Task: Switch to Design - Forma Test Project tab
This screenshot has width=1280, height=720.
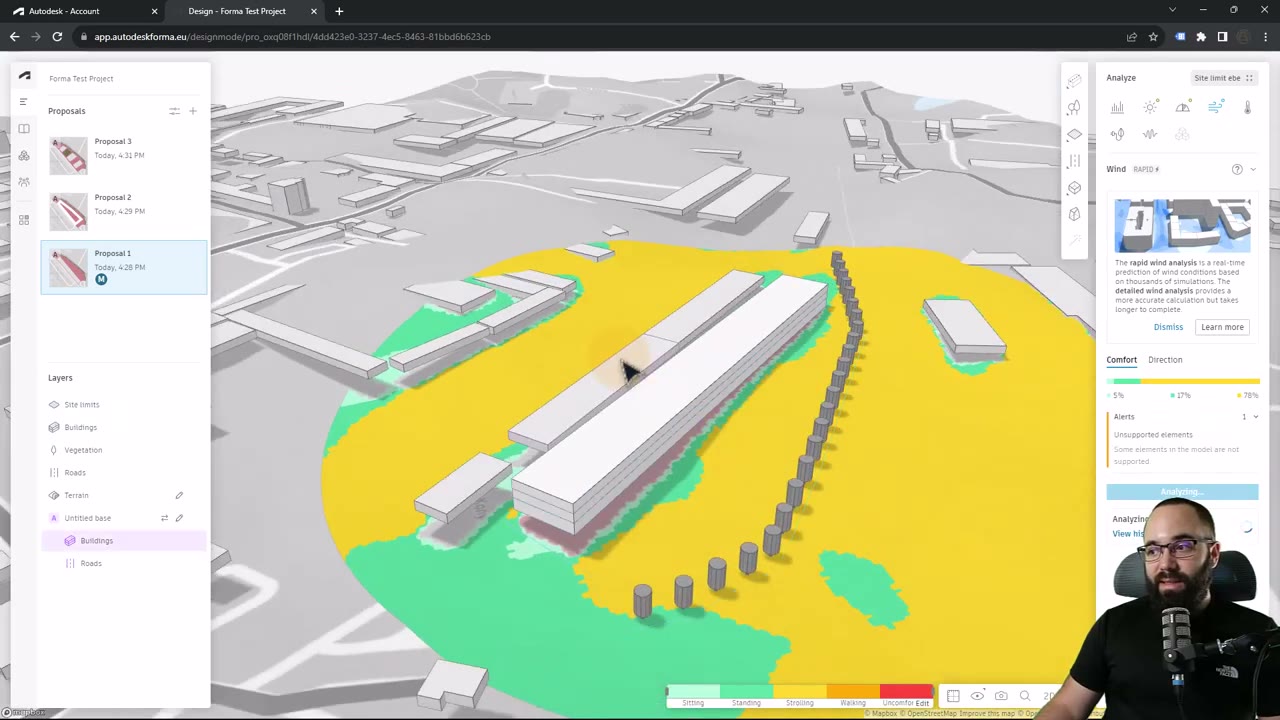Action: coord(246,11)
